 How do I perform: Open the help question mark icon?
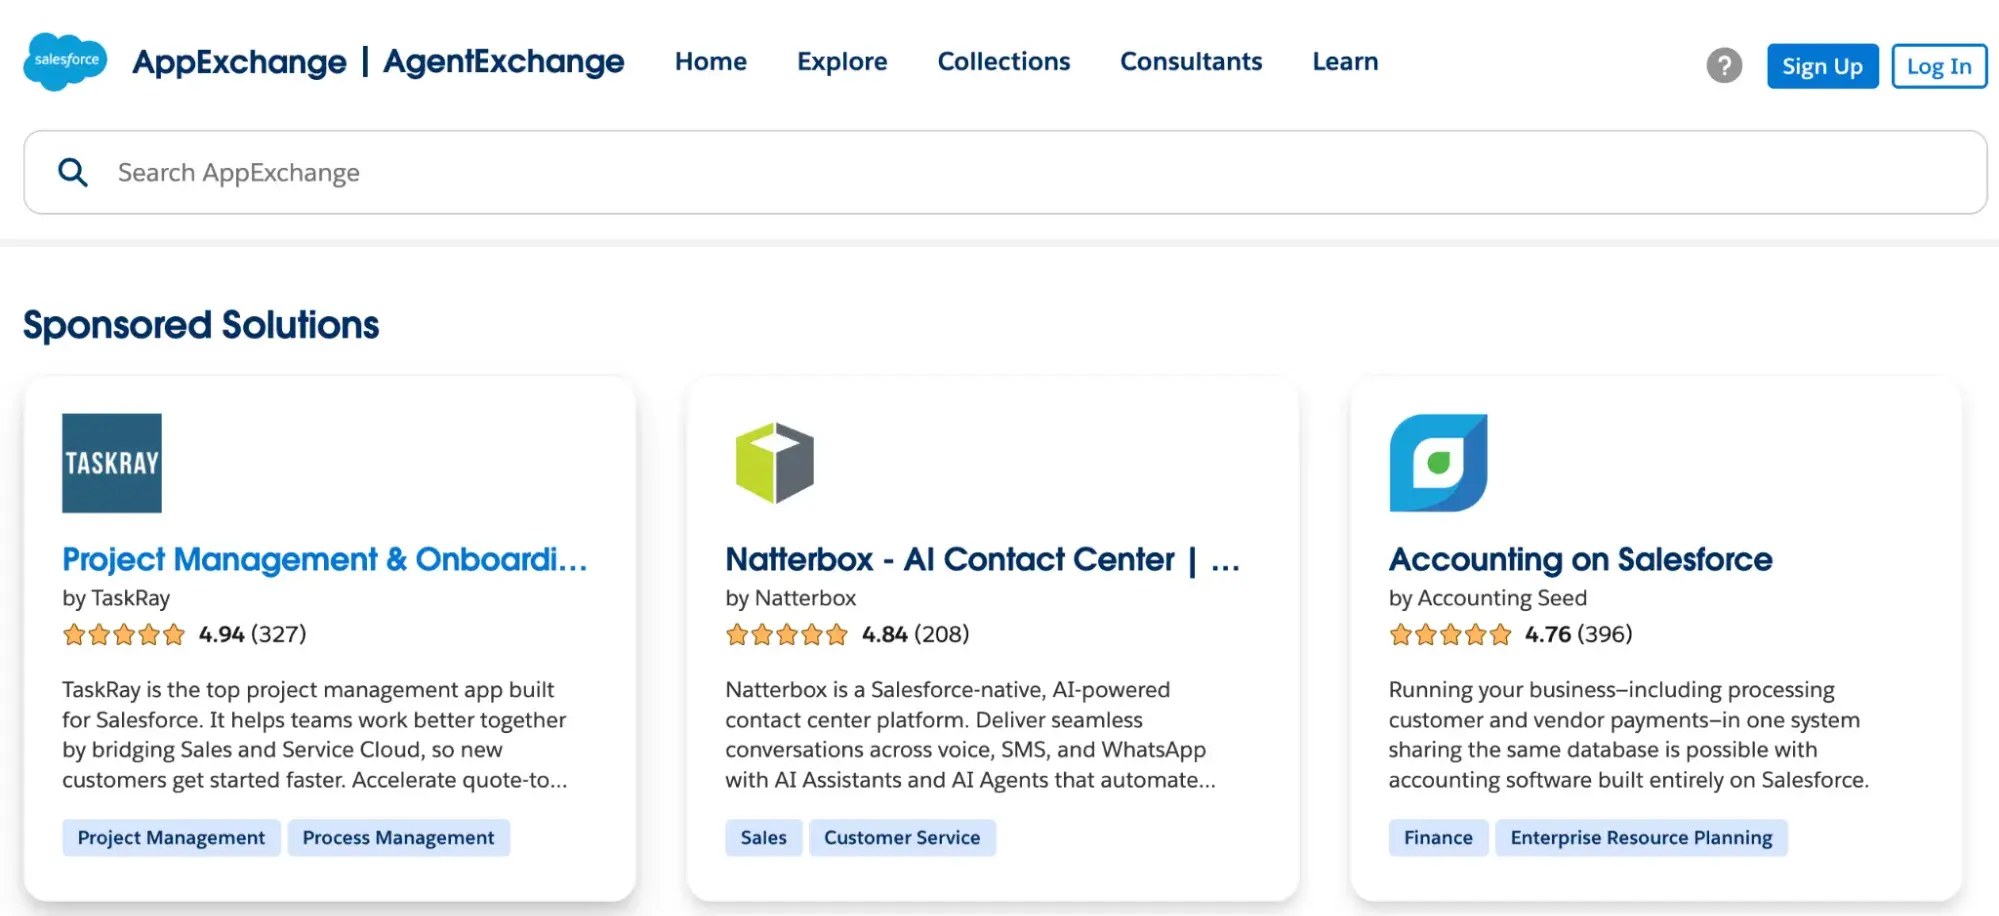pos(1723,65)
